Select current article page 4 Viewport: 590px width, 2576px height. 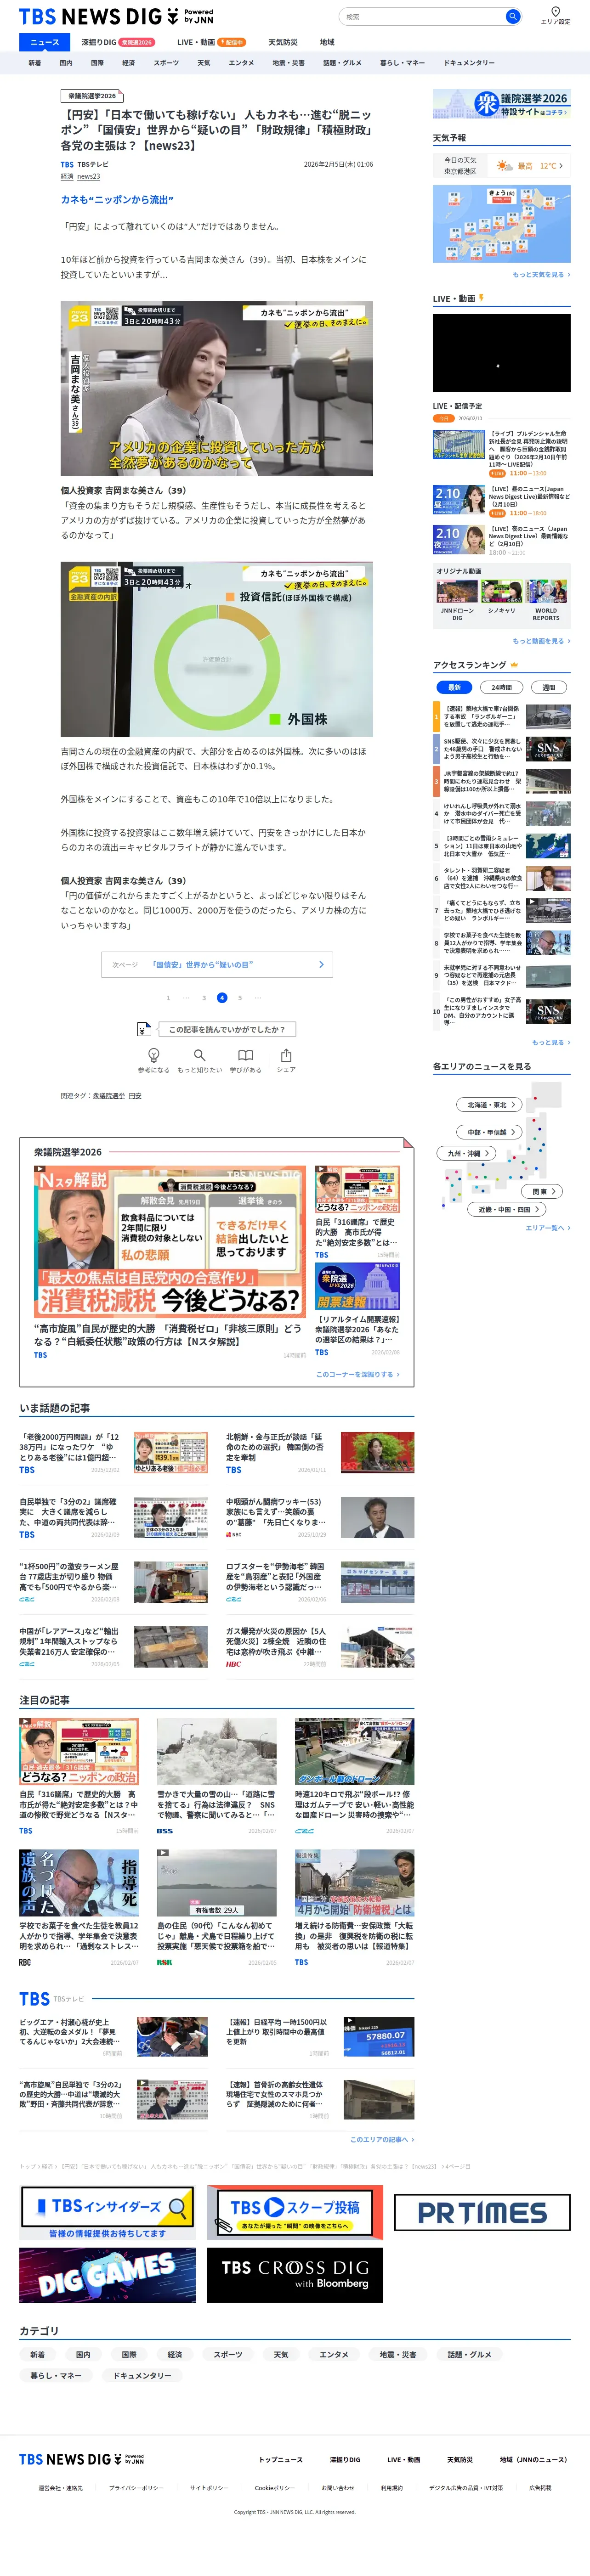(x=222, y=998)
